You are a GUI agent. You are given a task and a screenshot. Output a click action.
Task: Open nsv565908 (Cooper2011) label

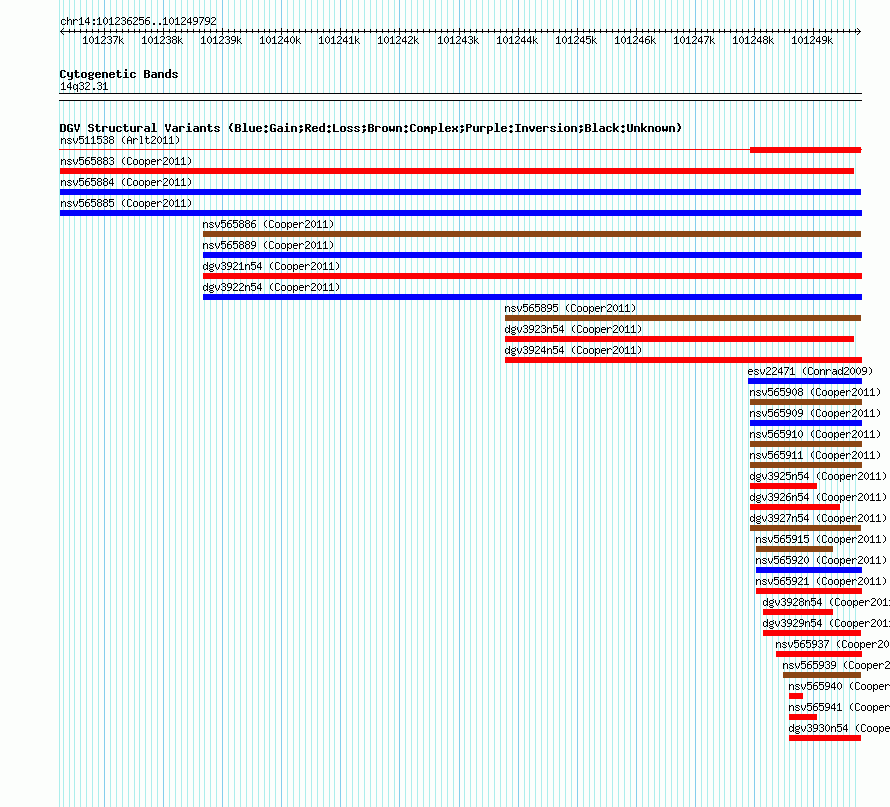815,392
